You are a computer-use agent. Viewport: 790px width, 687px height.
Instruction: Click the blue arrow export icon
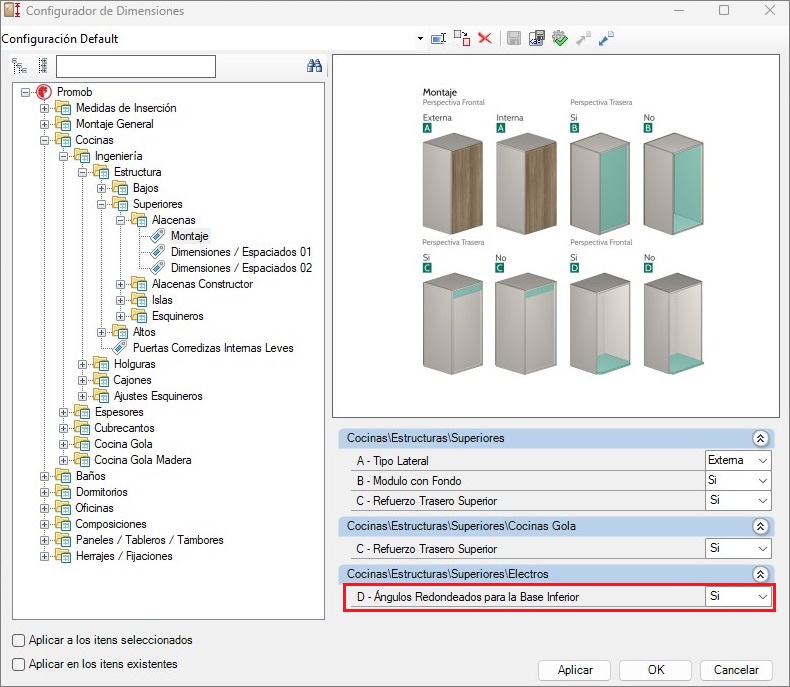point(606,38)
